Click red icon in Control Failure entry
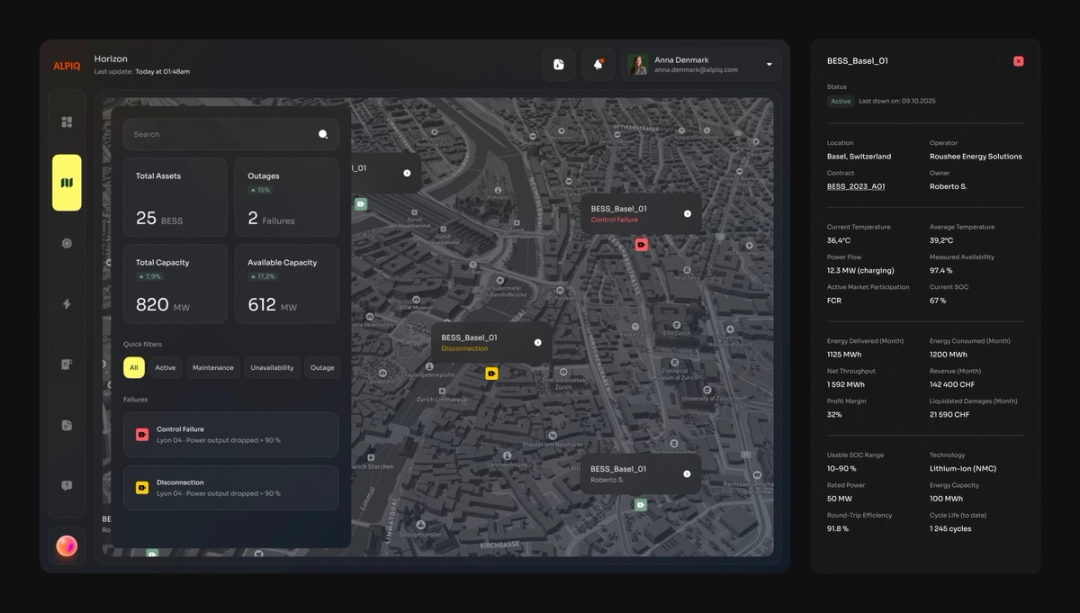This screenshot has height=613, width=1080. 142,435
